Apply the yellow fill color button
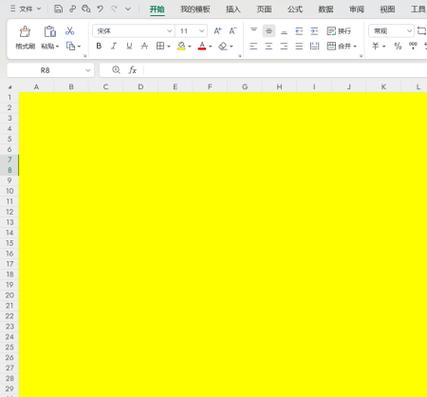427x397 pixels. click(x=181, y=46)
